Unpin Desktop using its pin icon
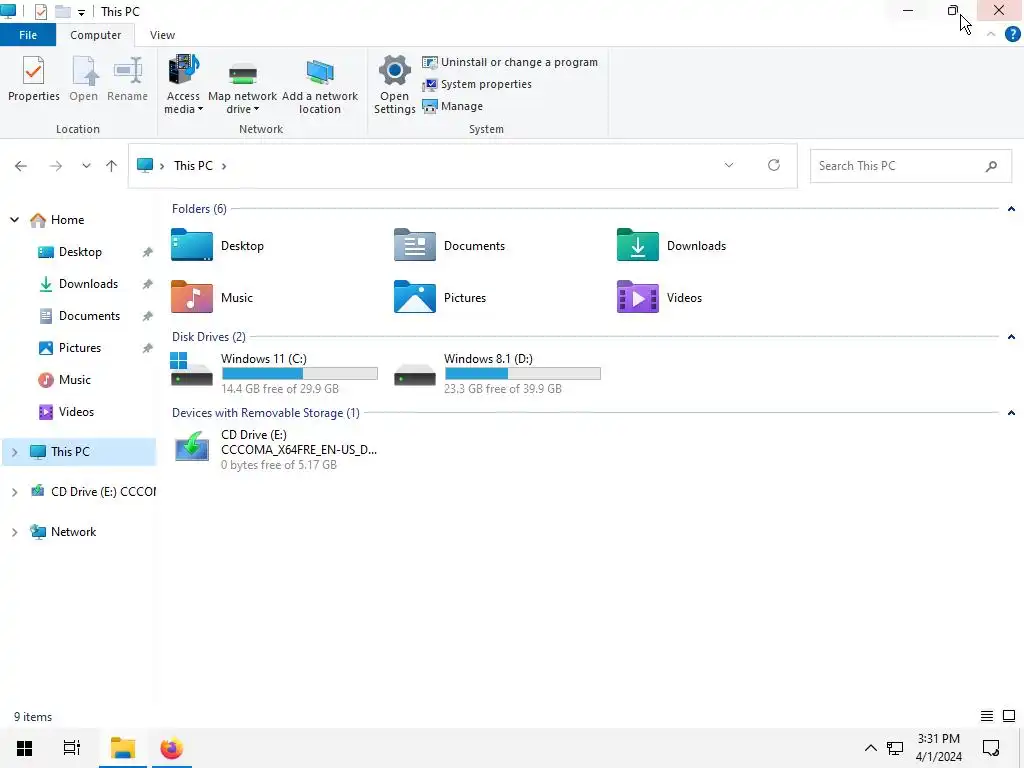1024x768 pixels. tap(148, 252)
